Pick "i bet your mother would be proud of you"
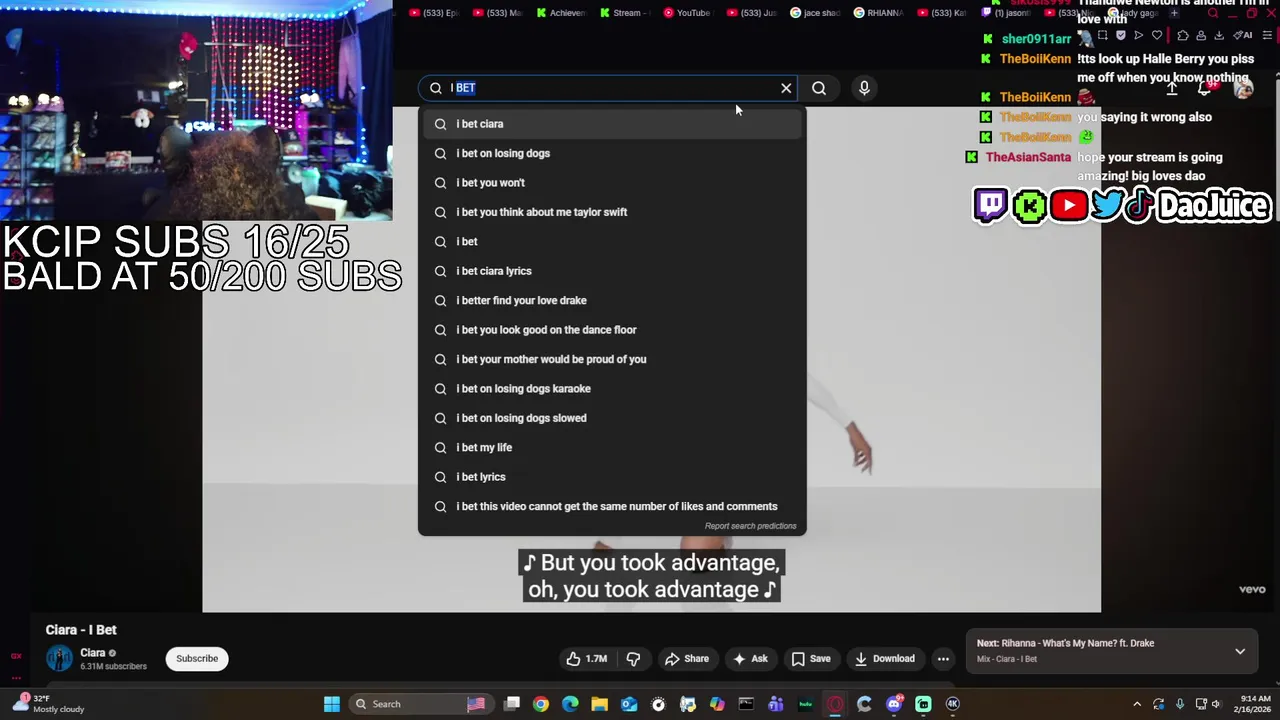 pyautogui.click(x=611, y=359)
